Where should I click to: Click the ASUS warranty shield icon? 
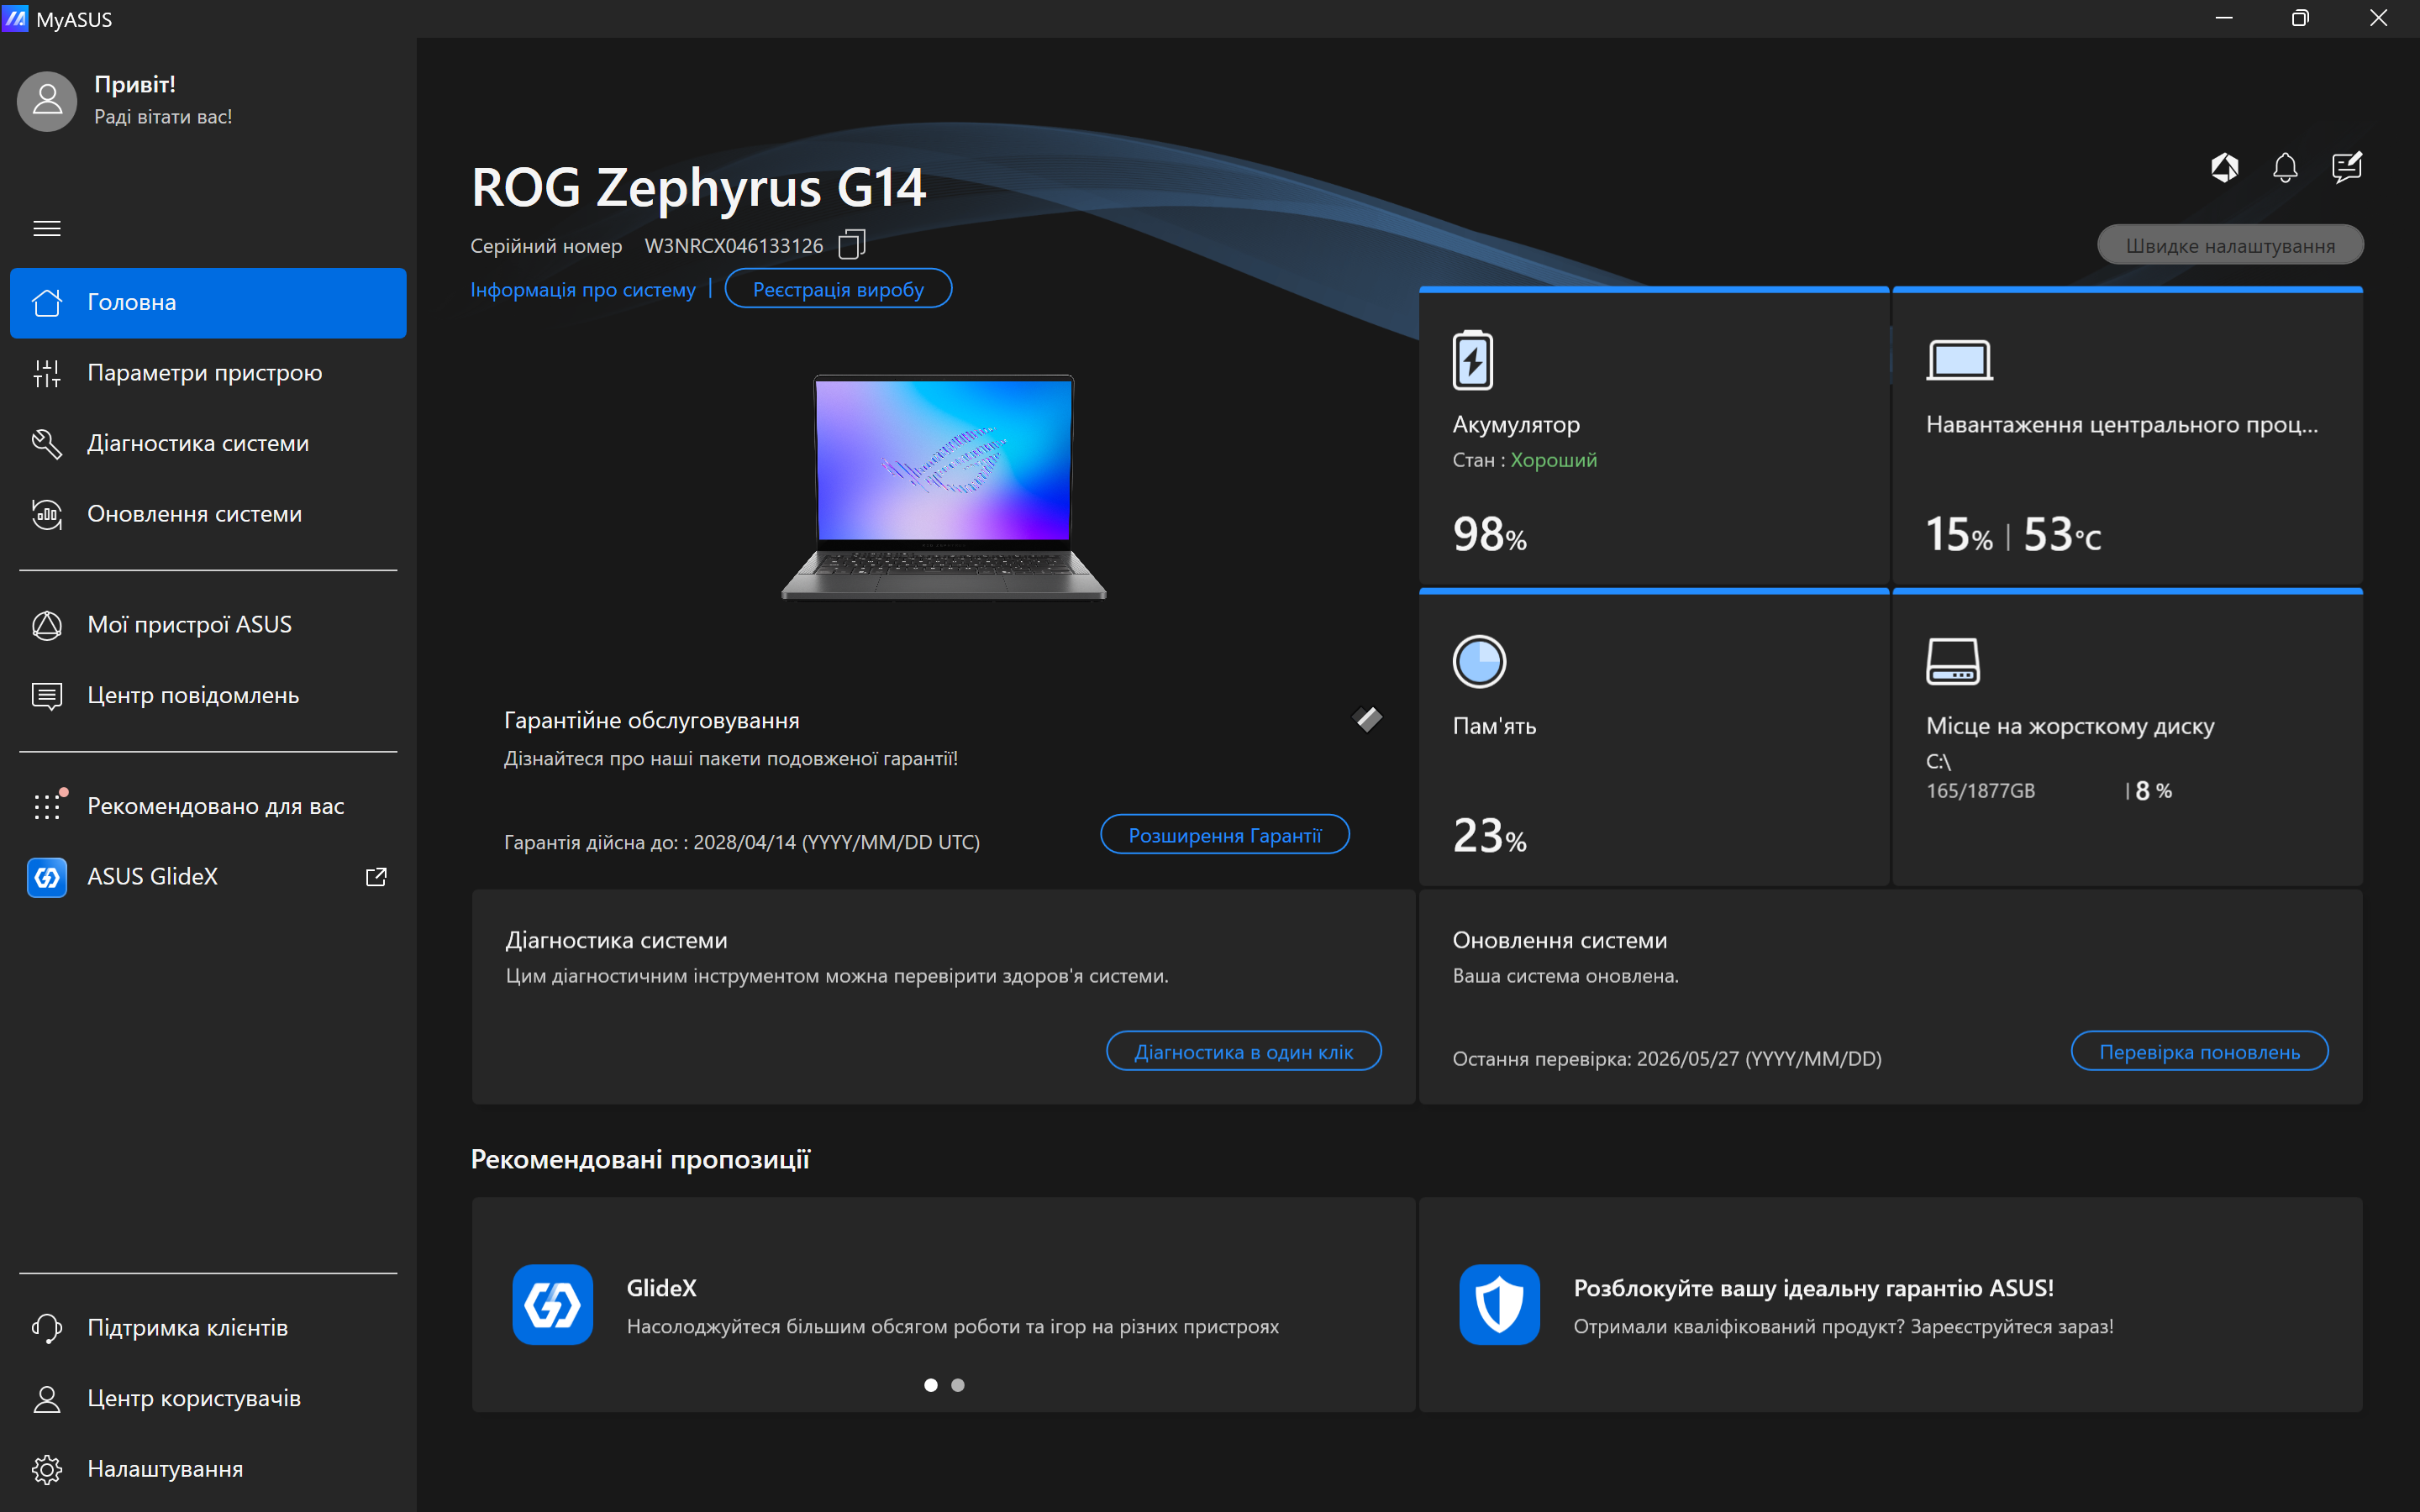pos(1499,1305)
